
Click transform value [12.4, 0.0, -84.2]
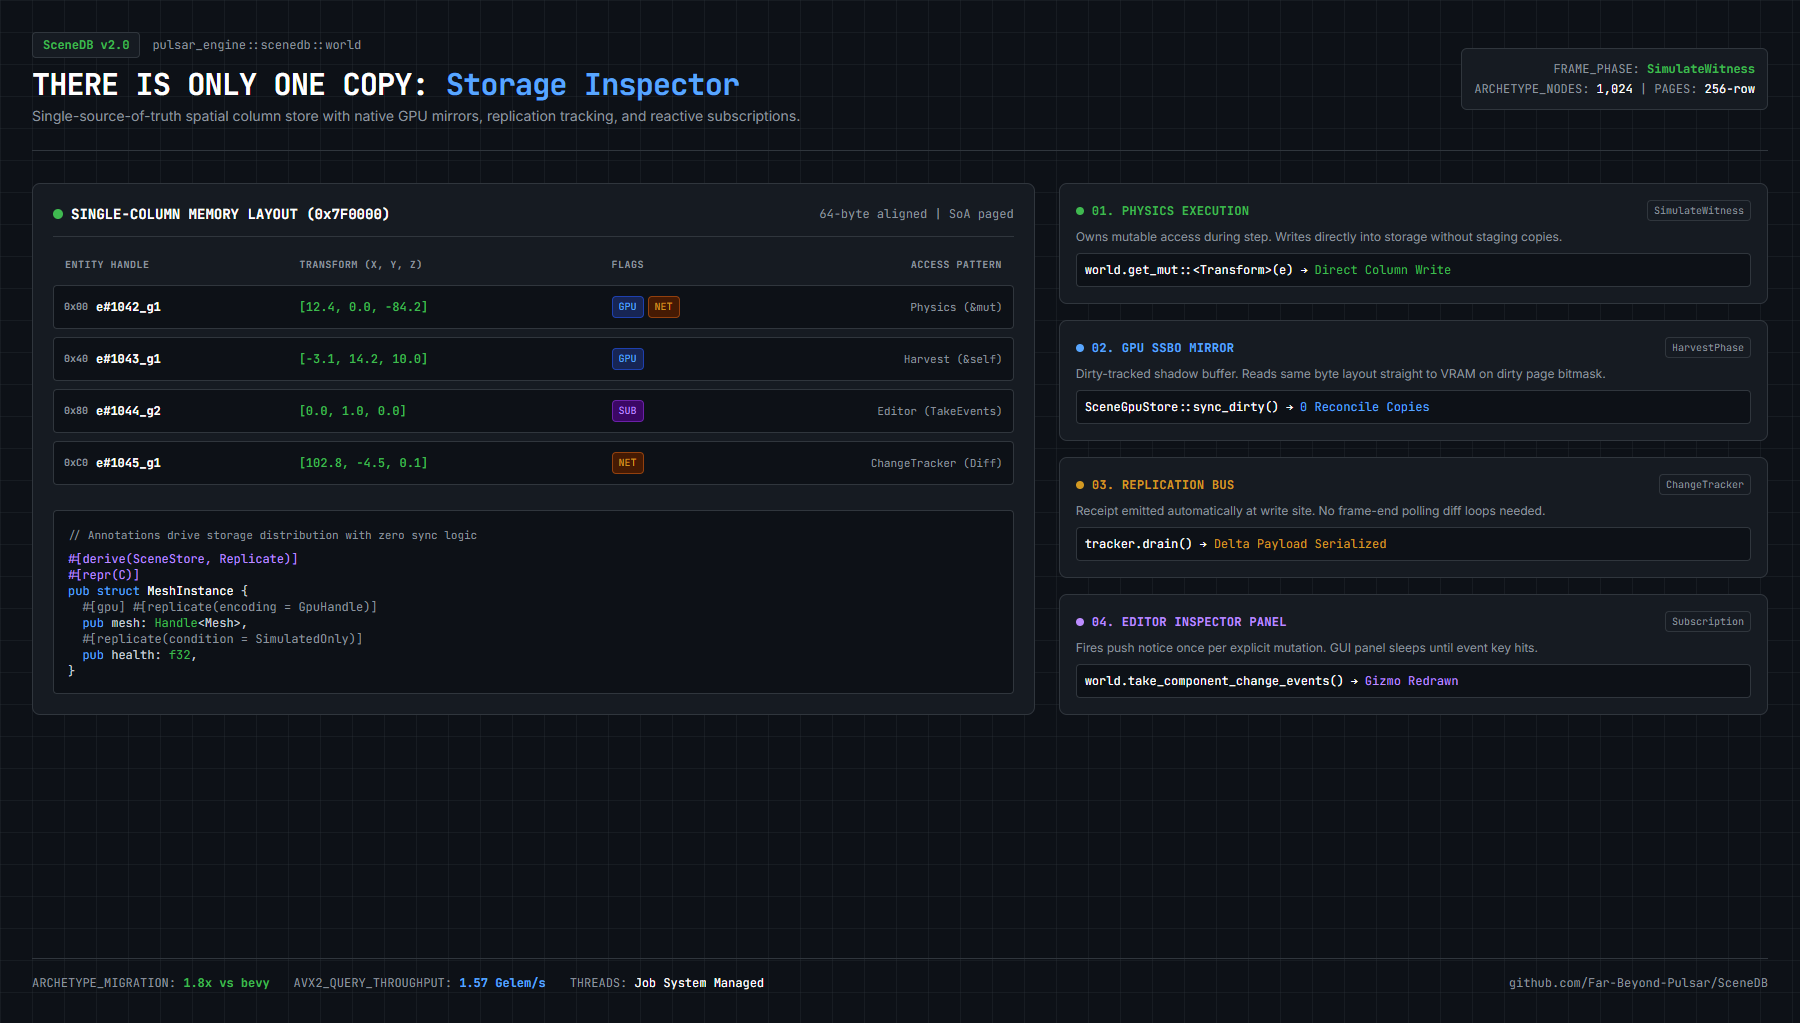[363, 307]
